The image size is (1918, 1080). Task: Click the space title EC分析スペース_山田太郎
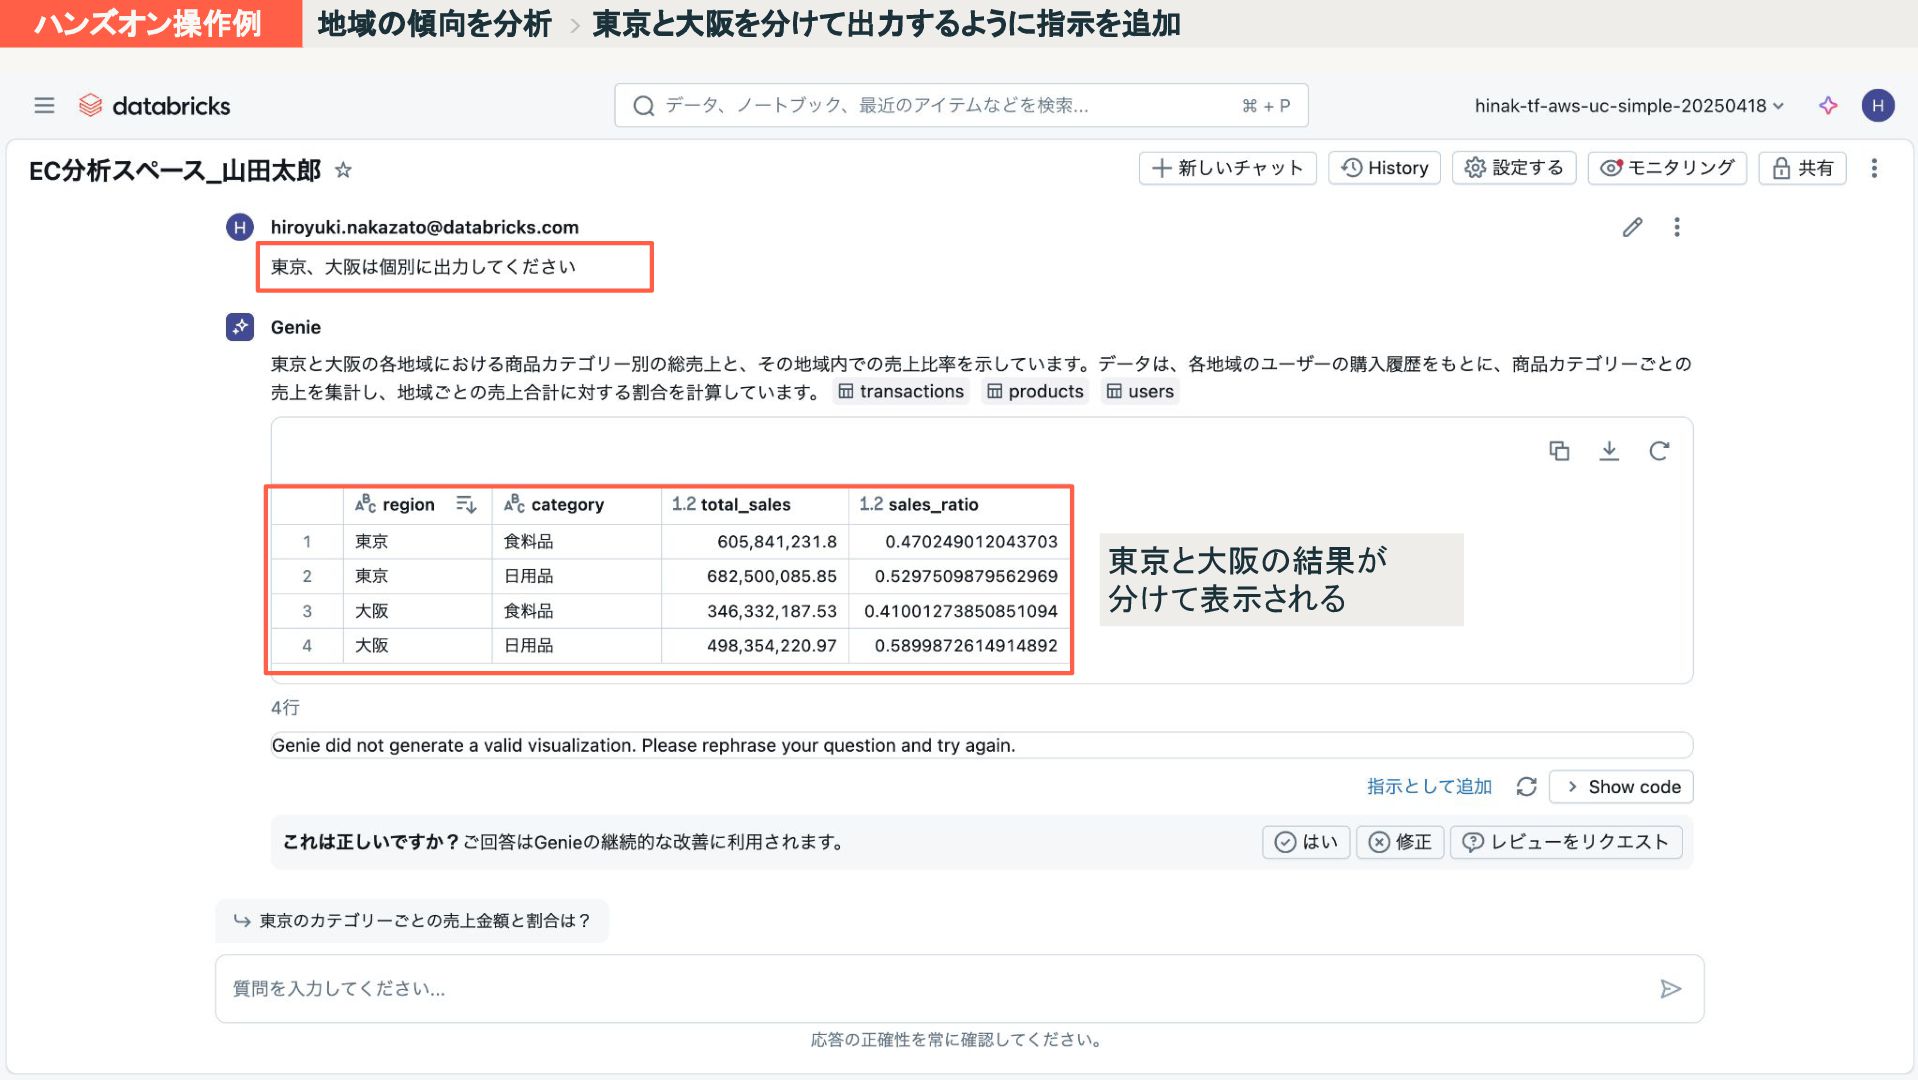coord(175,170)
